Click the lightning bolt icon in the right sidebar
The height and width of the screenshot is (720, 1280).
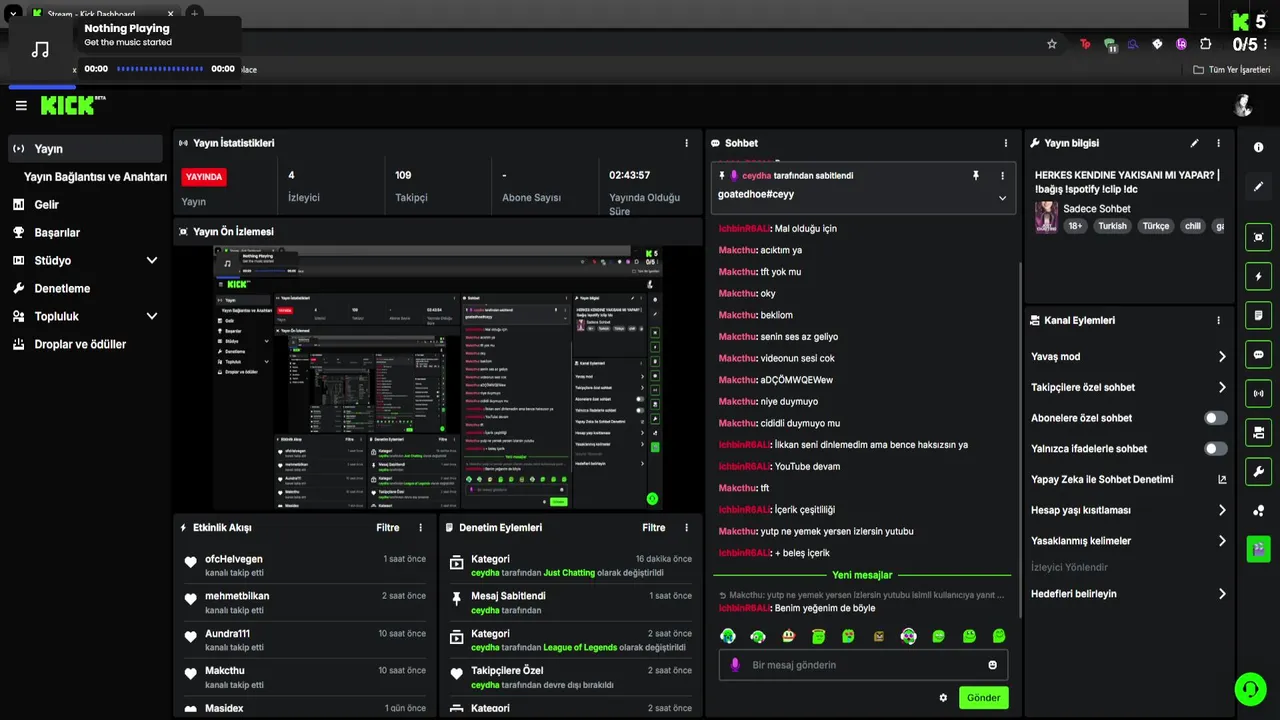[1258, 277]
